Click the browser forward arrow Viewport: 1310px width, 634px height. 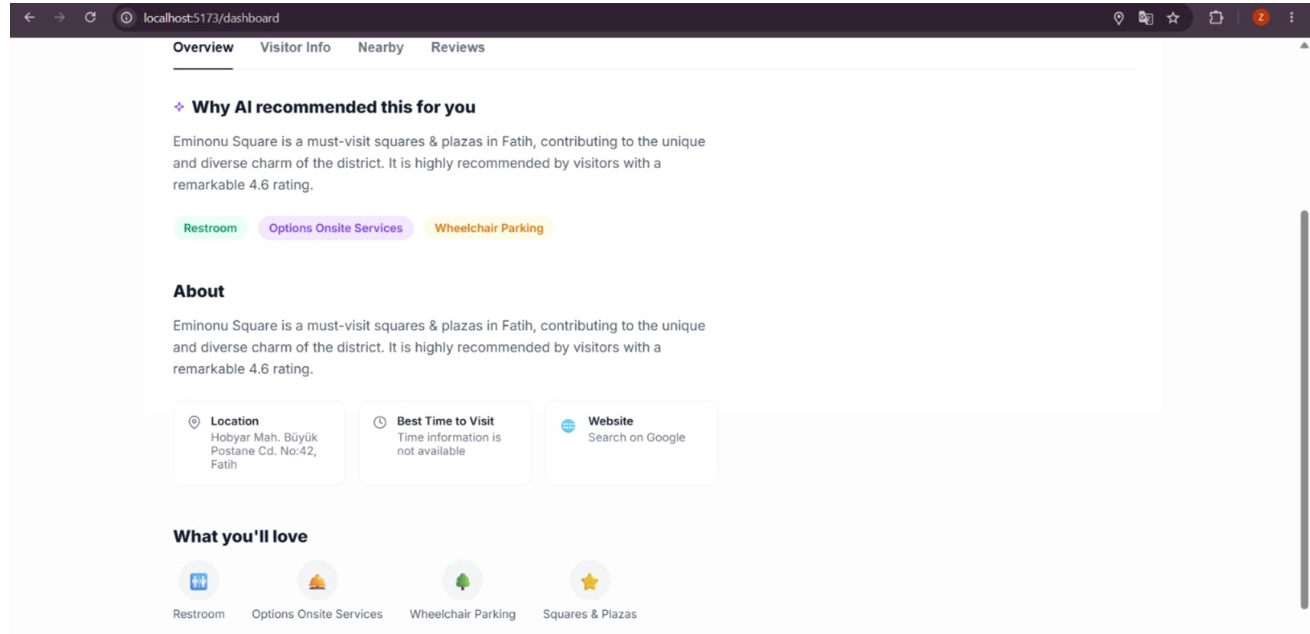coord(59,18)
